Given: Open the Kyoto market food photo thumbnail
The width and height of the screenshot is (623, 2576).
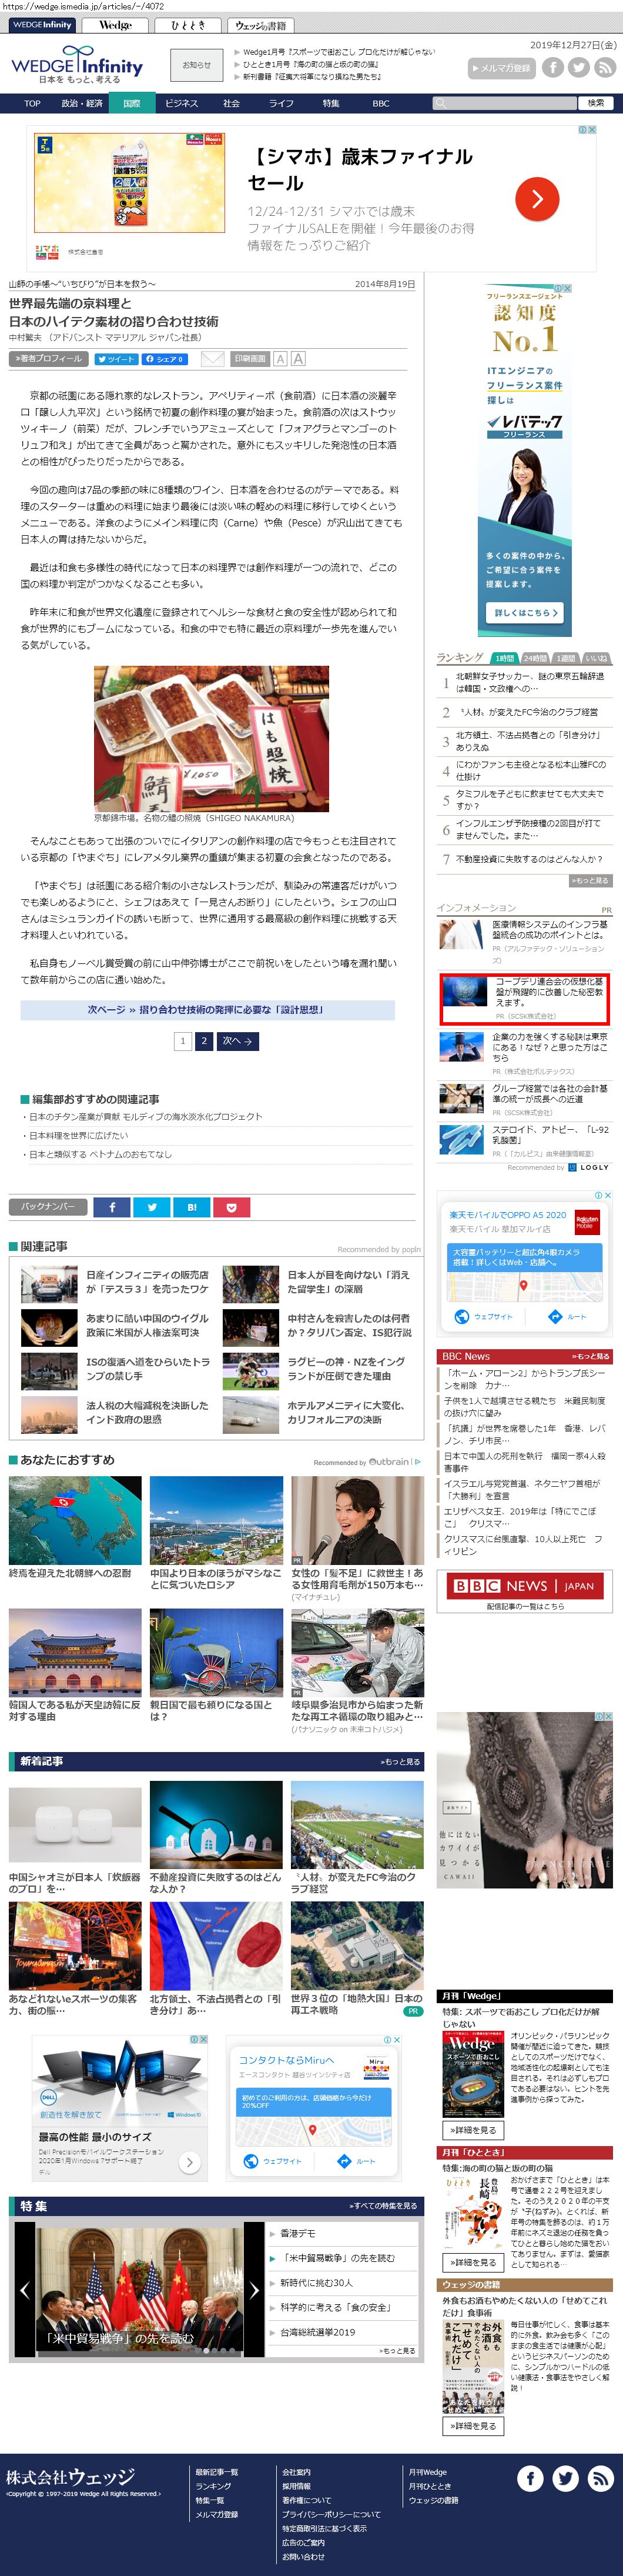Looking at the screenshot, I should point(211,738).
